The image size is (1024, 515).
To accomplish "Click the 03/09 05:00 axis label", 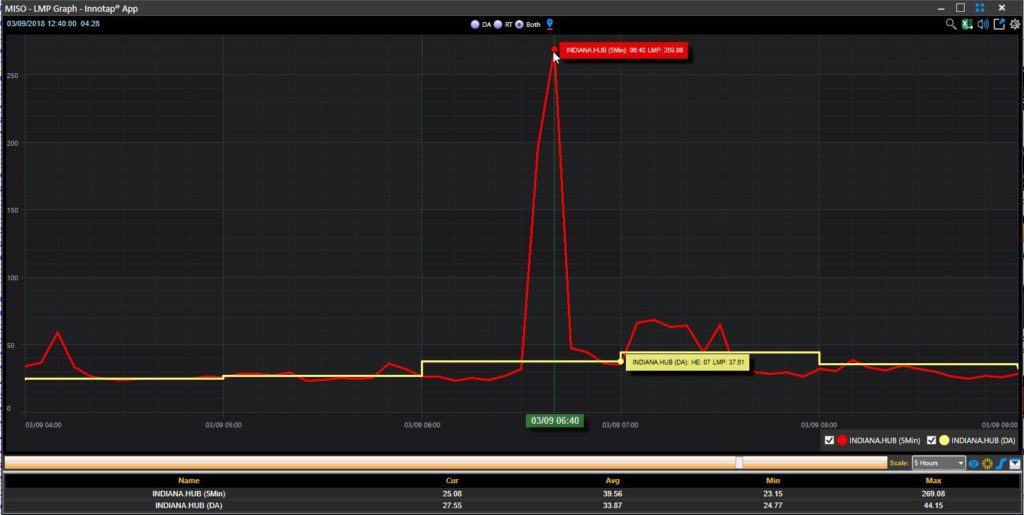I will (x=223, y=425).
